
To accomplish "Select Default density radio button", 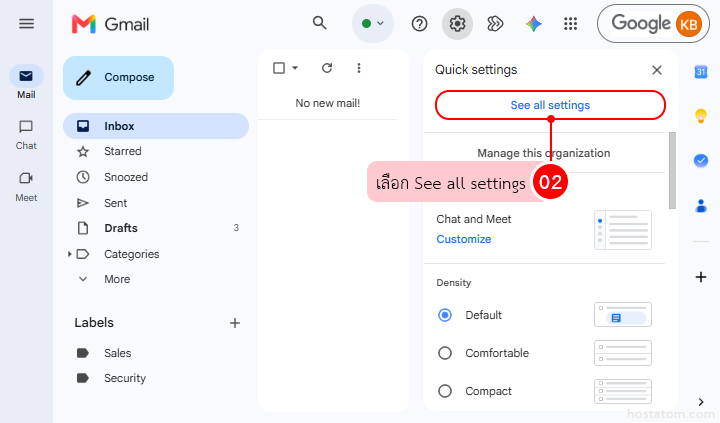I will click(444, 315).
